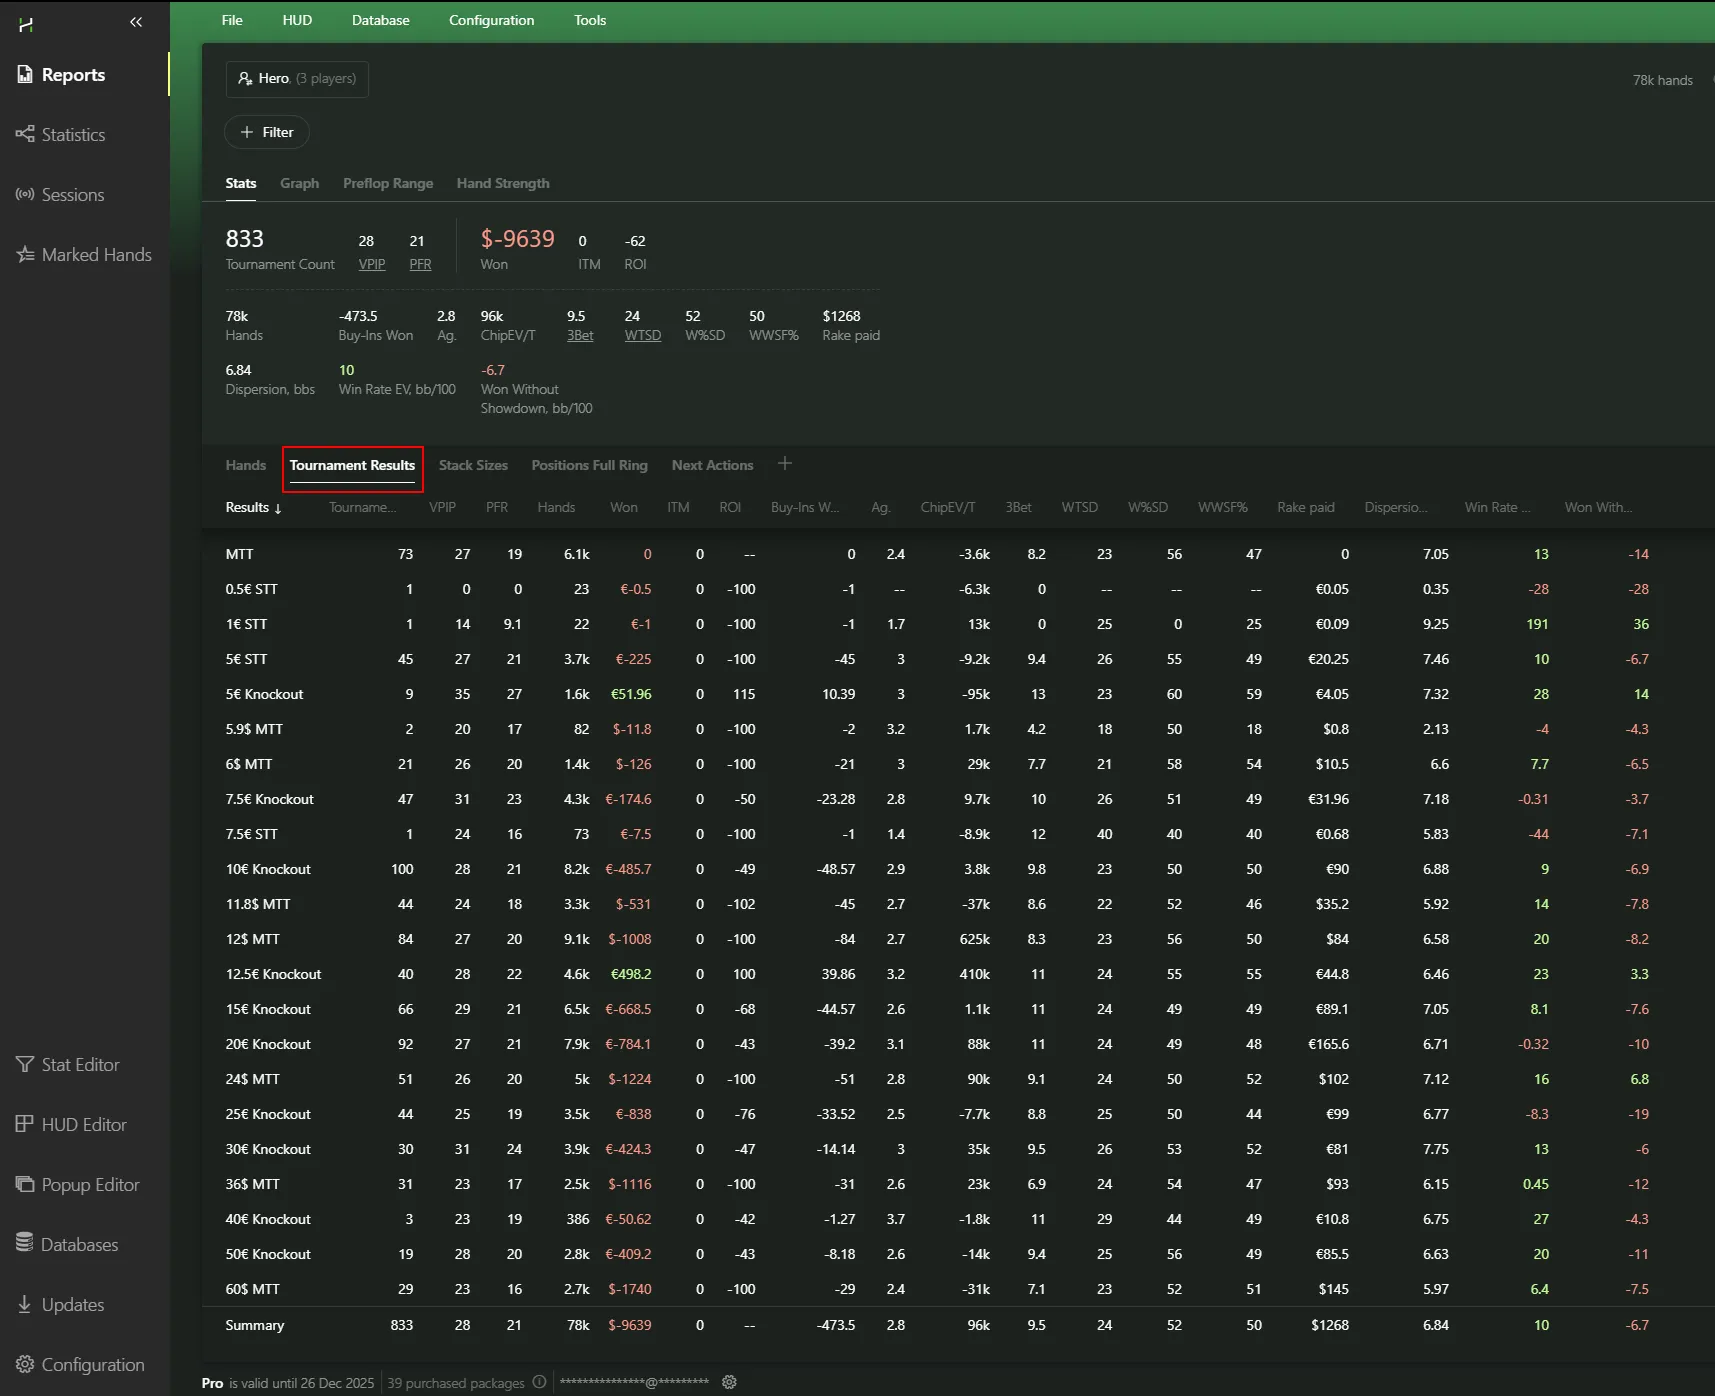Open the Popup Editor
The image size is (1715, 1396).
[x=90, y=1185]
